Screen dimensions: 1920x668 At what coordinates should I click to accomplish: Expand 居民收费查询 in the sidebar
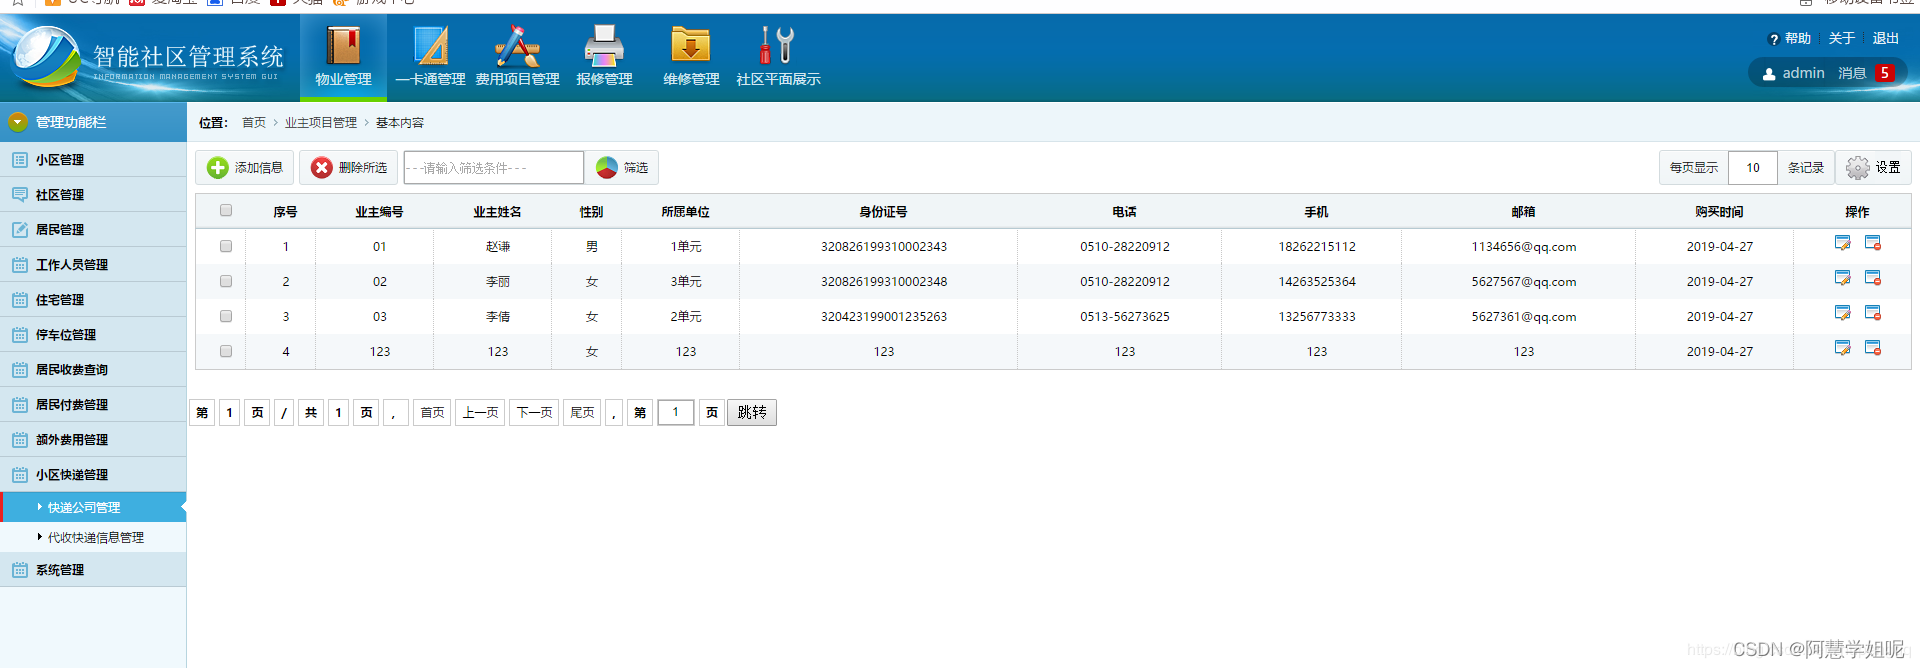point(93,370)
